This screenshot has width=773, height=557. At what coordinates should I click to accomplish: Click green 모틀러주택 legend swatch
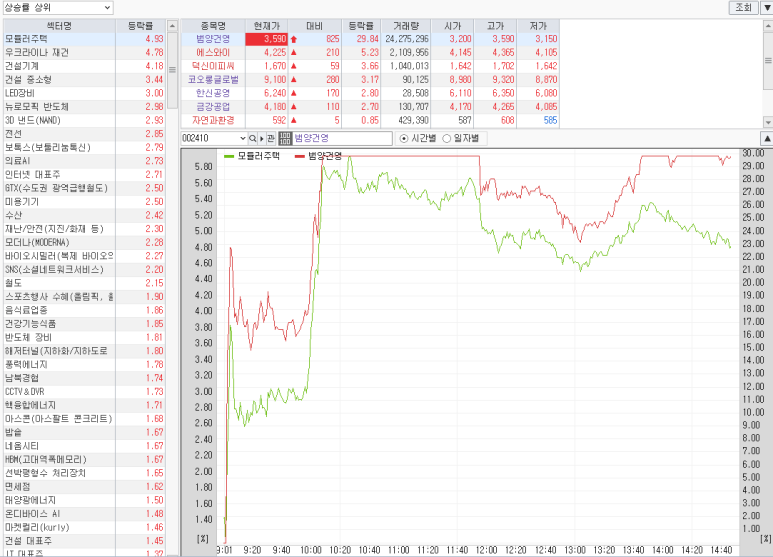[x=229, y=156]
